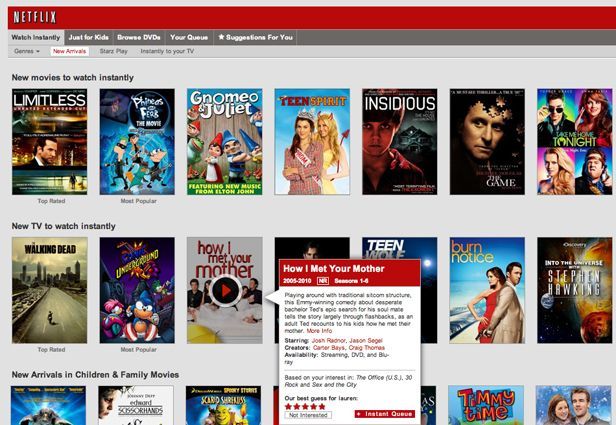Open The Walking Dead thumbnail
Viewport: 616px width, 425px height.
tap(49, 290)
